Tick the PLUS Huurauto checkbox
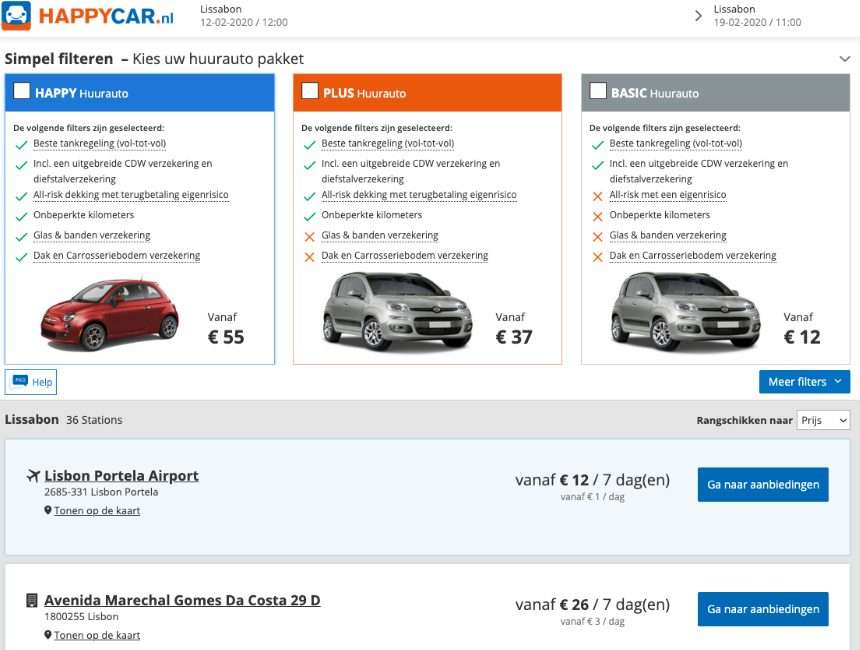860x650 pixels. pos(310,91)
